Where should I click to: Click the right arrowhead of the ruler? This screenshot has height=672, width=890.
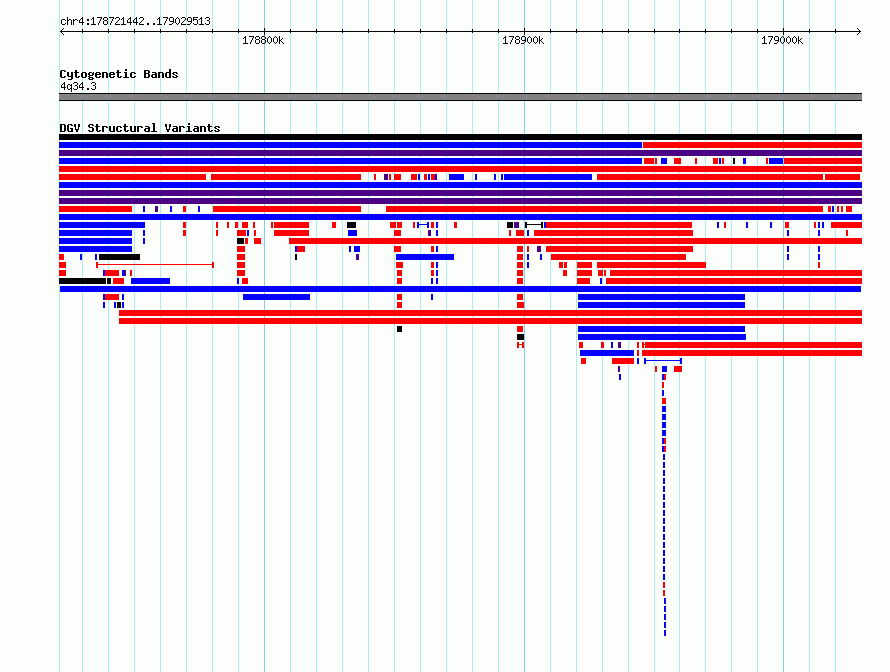[859, 31]
